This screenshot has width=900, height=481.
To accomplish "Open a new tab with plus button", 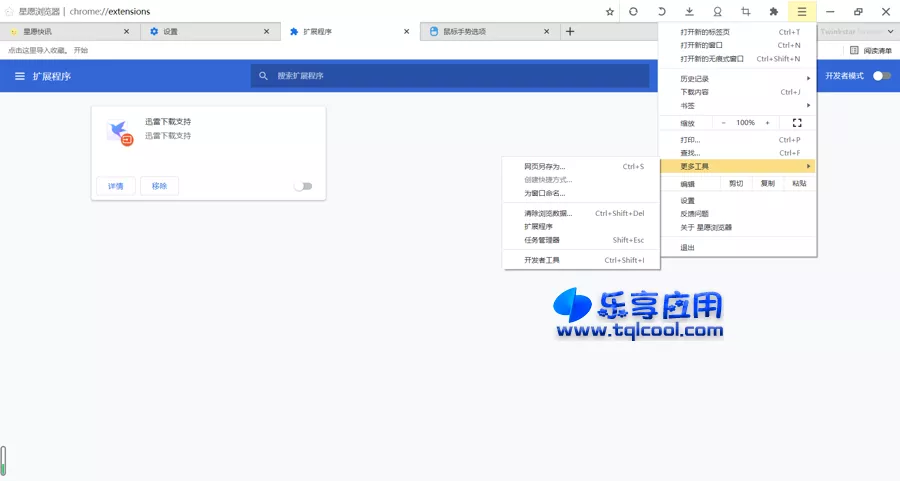I will (x=570, y=32).
